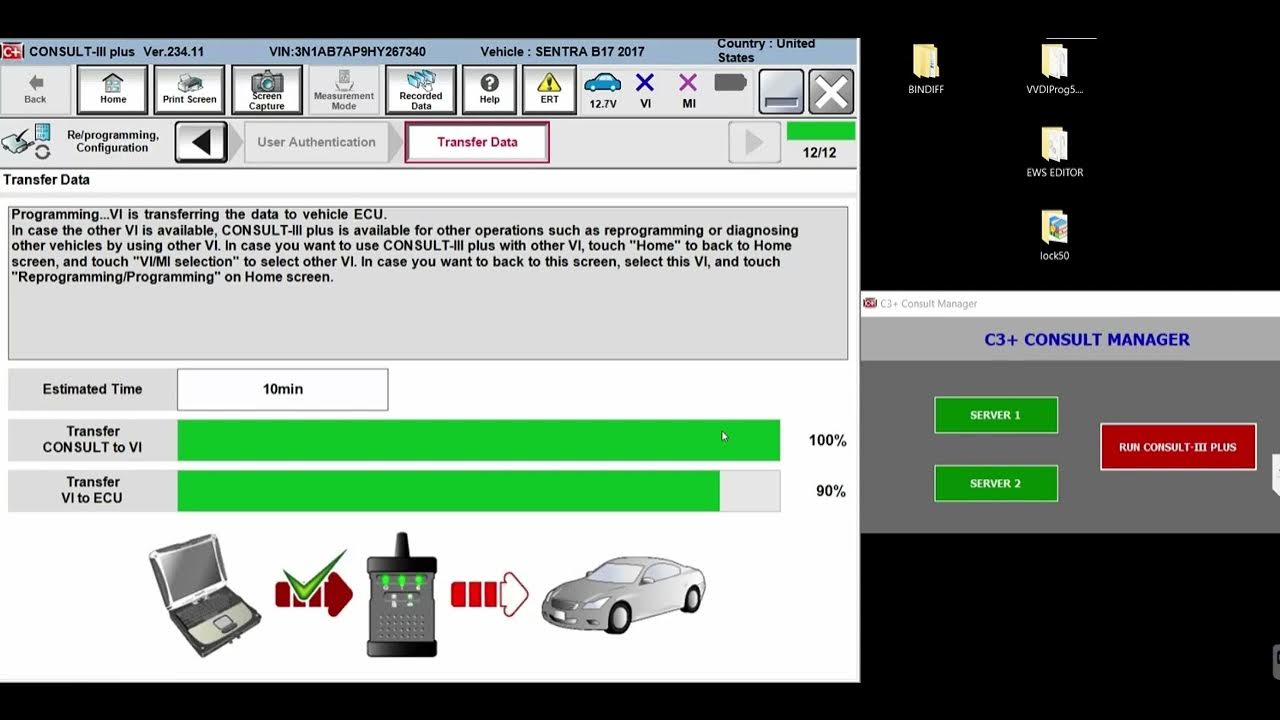The height and width of the screenshot is (720, 1280).
Task: Click the green checkmark transfer arrow
Action: [314, 582]
